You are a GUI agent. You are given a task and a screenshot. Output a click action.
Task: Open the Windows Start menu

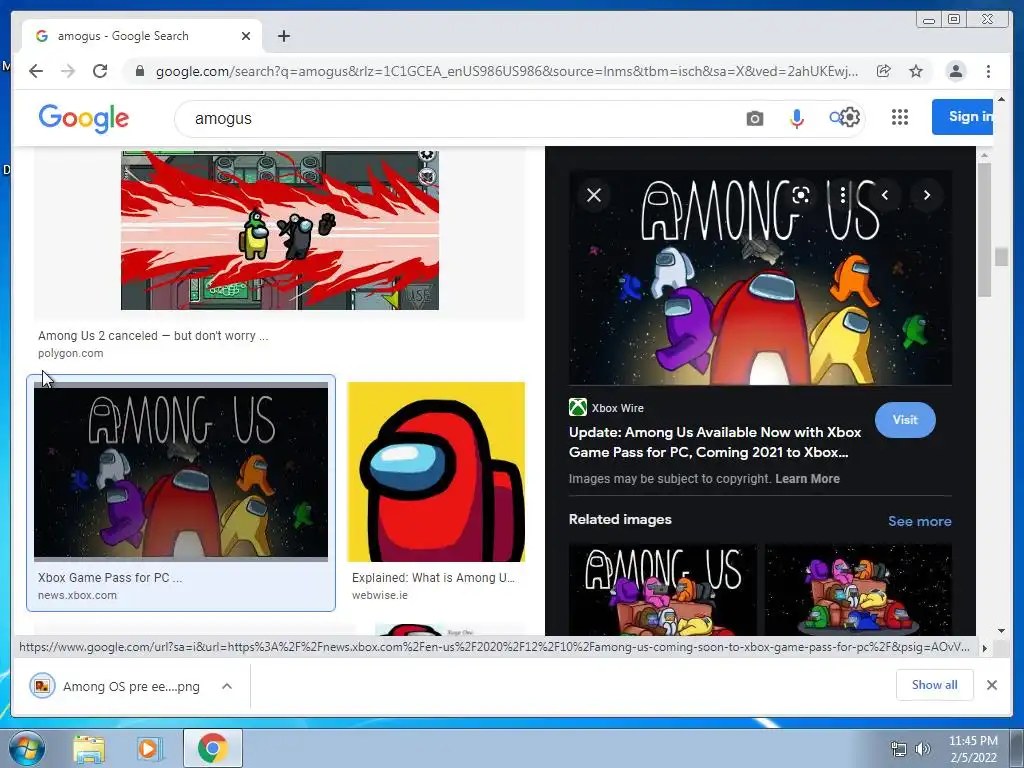tap(27, 748)
